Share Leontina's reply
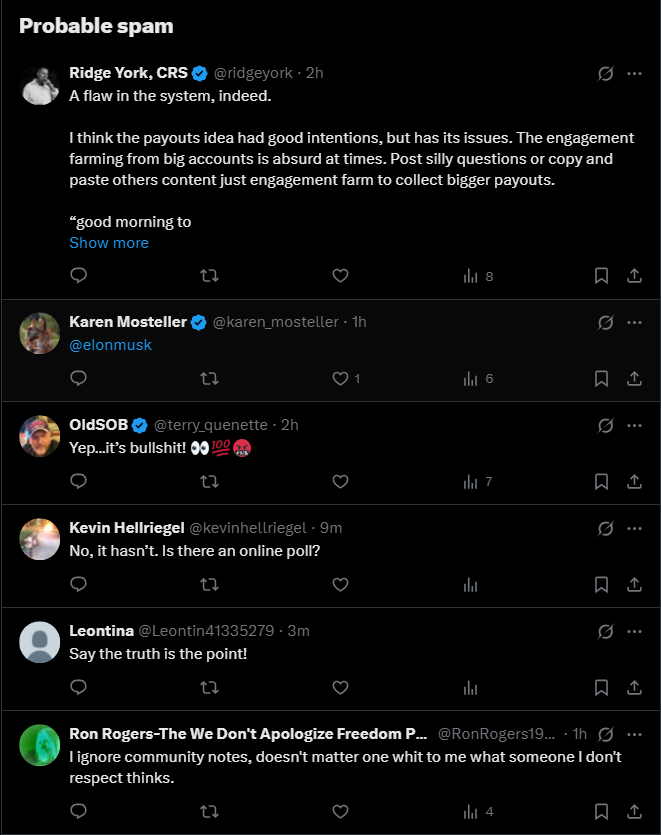Image resolution: width=661 pixels, height=835 pixels. pyautogui.click(x=634, y=687)
